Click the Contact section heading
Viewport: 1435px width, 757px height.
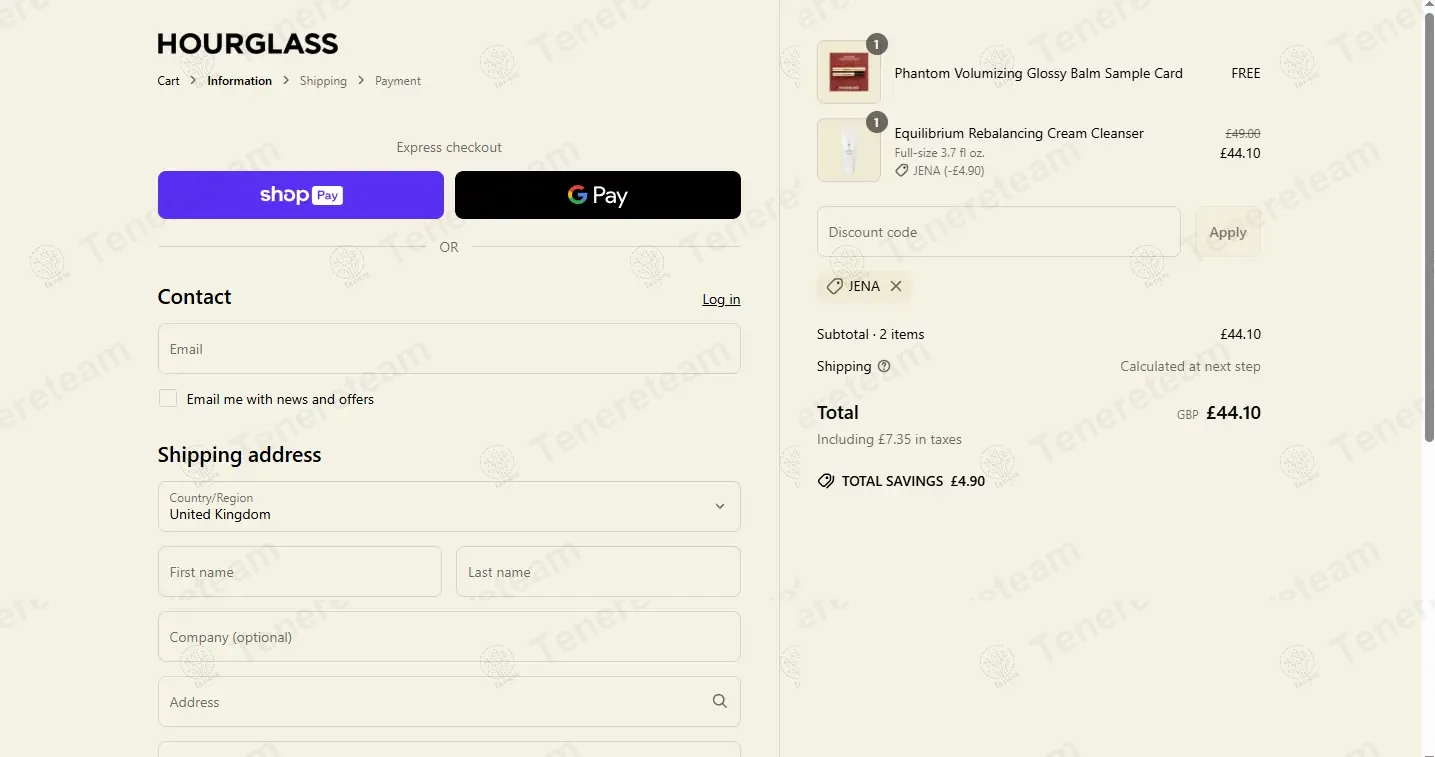[194, 297]
